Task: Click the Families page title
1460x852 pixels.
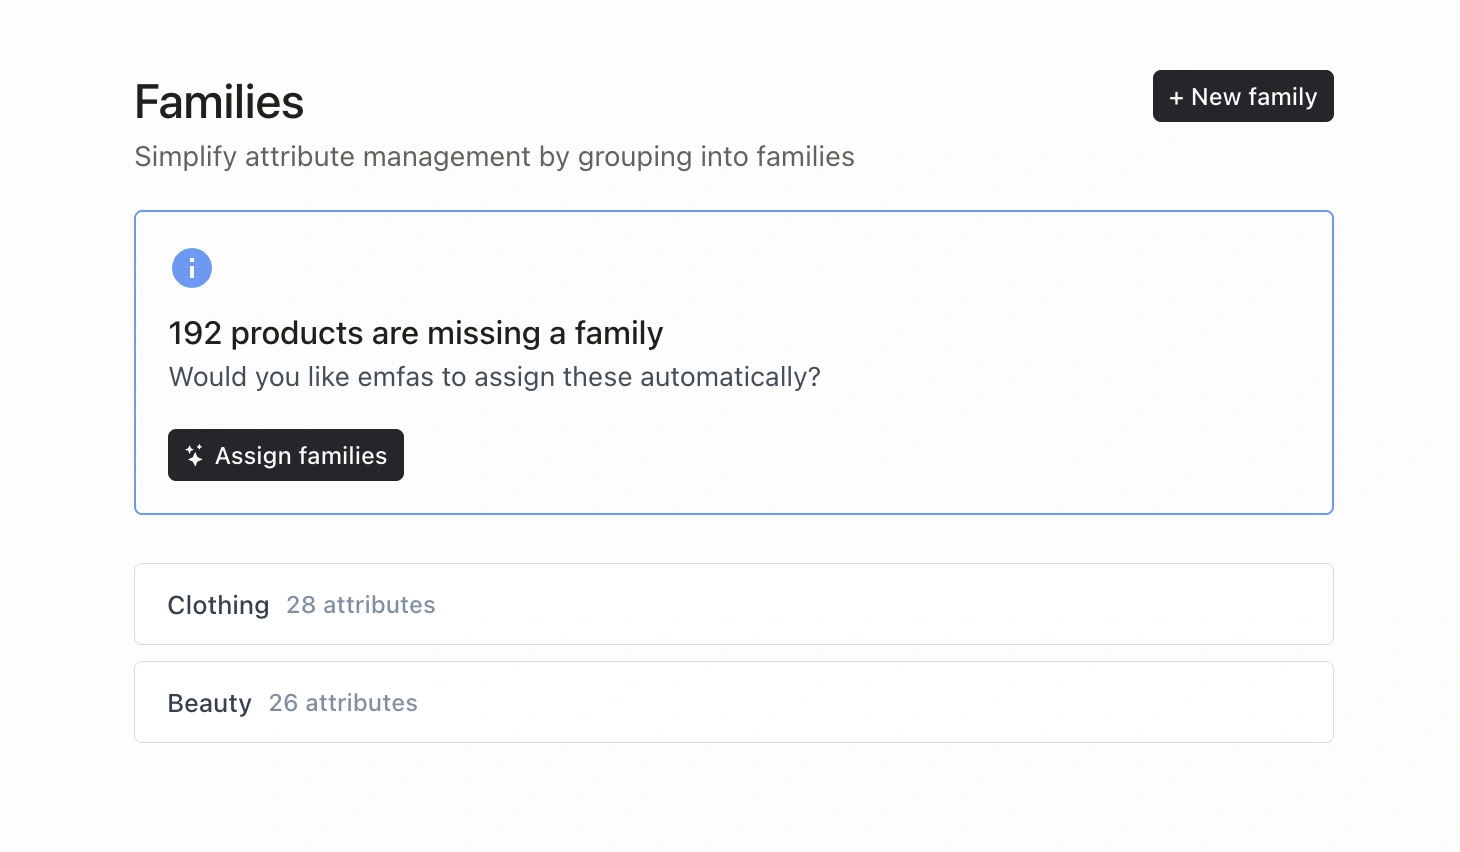Action: (x=218, y=101)
